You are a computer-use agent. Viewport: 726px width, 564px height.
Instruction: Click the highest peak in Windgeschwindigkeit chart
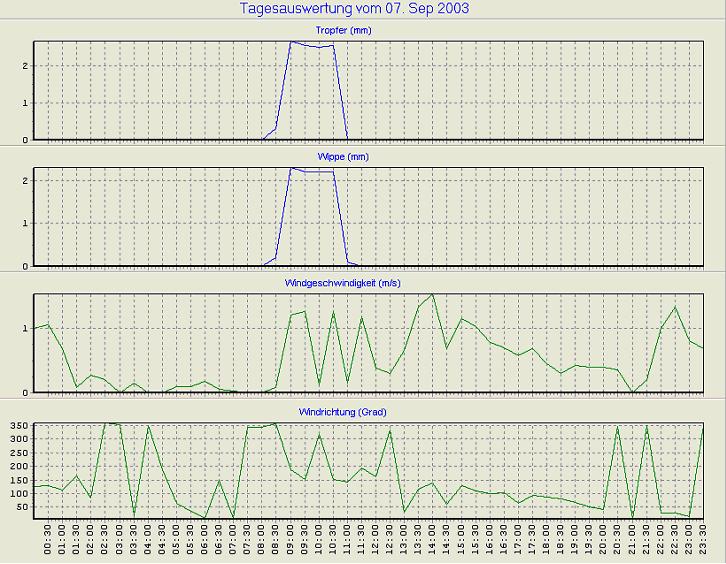pyautogui.click(x=432, y=295)
